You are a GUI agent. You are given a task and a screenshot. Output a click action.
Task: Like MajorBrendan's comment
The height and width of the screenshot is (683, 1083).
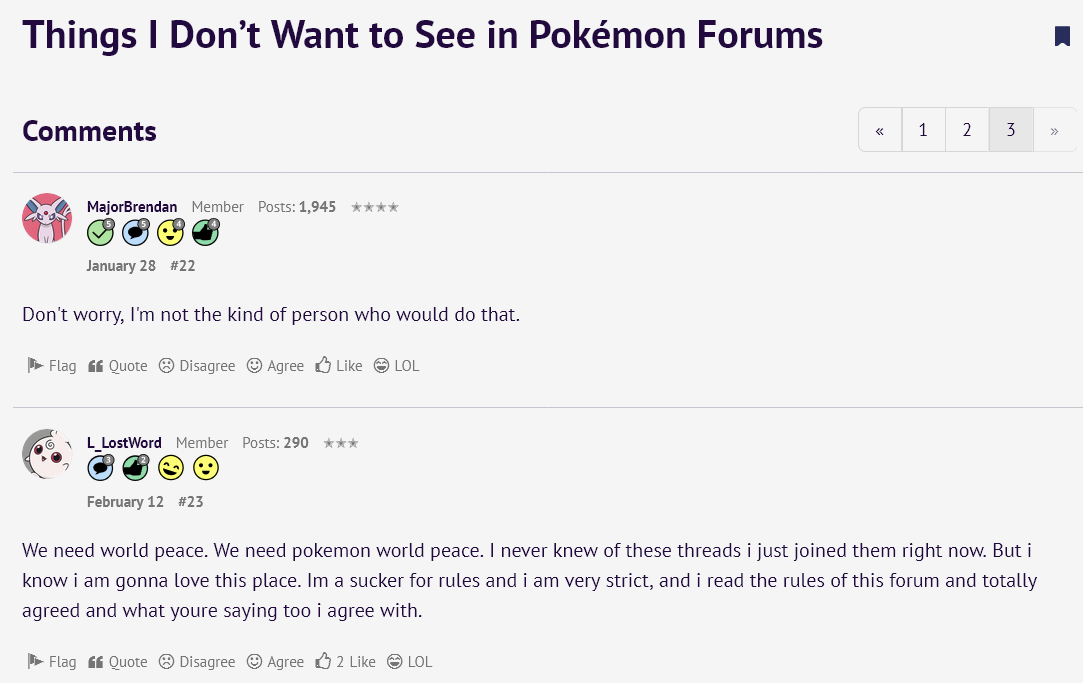tap(338, 365)
